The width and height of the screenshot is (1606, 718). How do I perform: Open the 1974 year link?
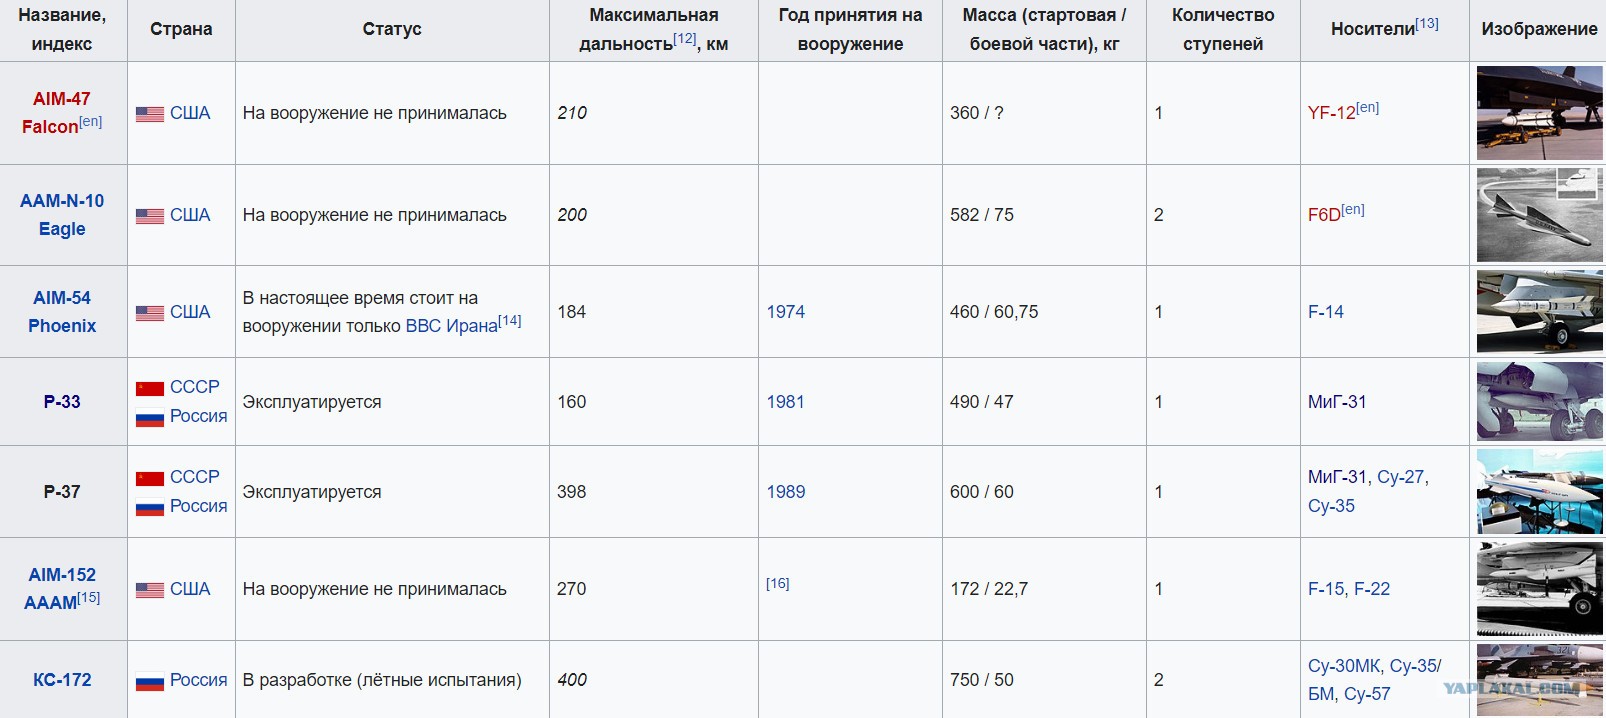pyautogui.click(x=786, y=312)
